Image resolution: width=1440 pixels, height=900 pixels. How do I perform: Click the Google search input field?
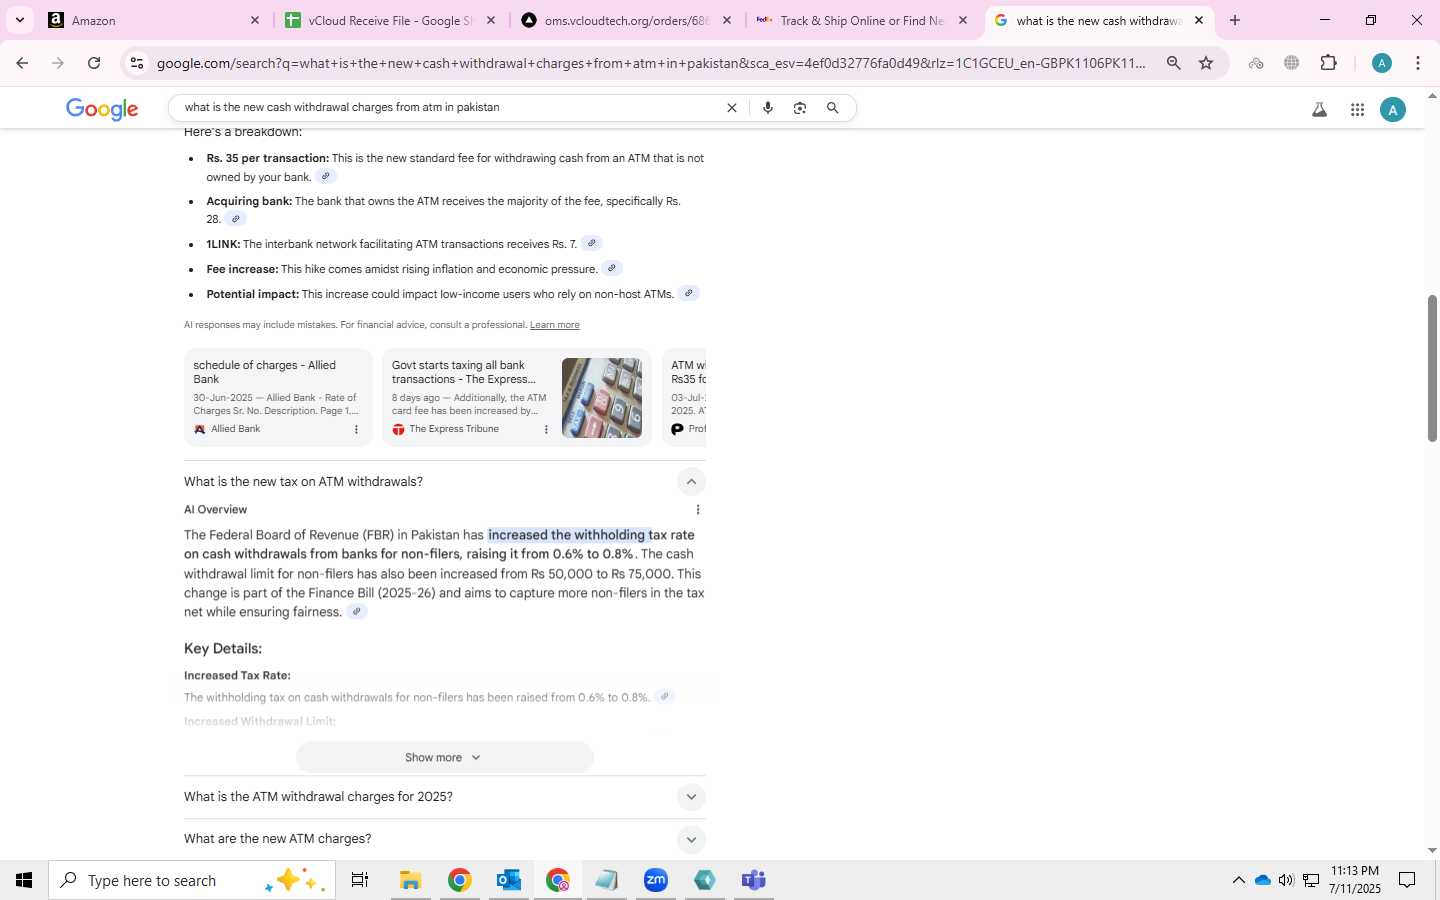450,108
